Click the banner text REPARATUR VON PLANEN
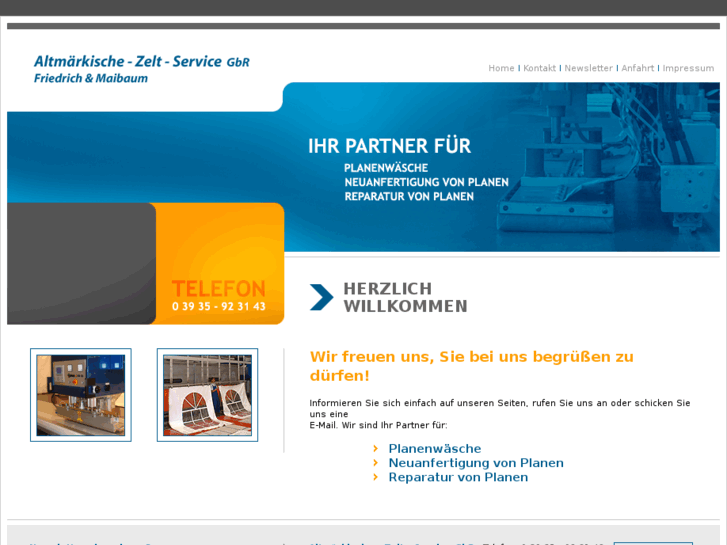 pyautogui.click(x=409, y=197)
